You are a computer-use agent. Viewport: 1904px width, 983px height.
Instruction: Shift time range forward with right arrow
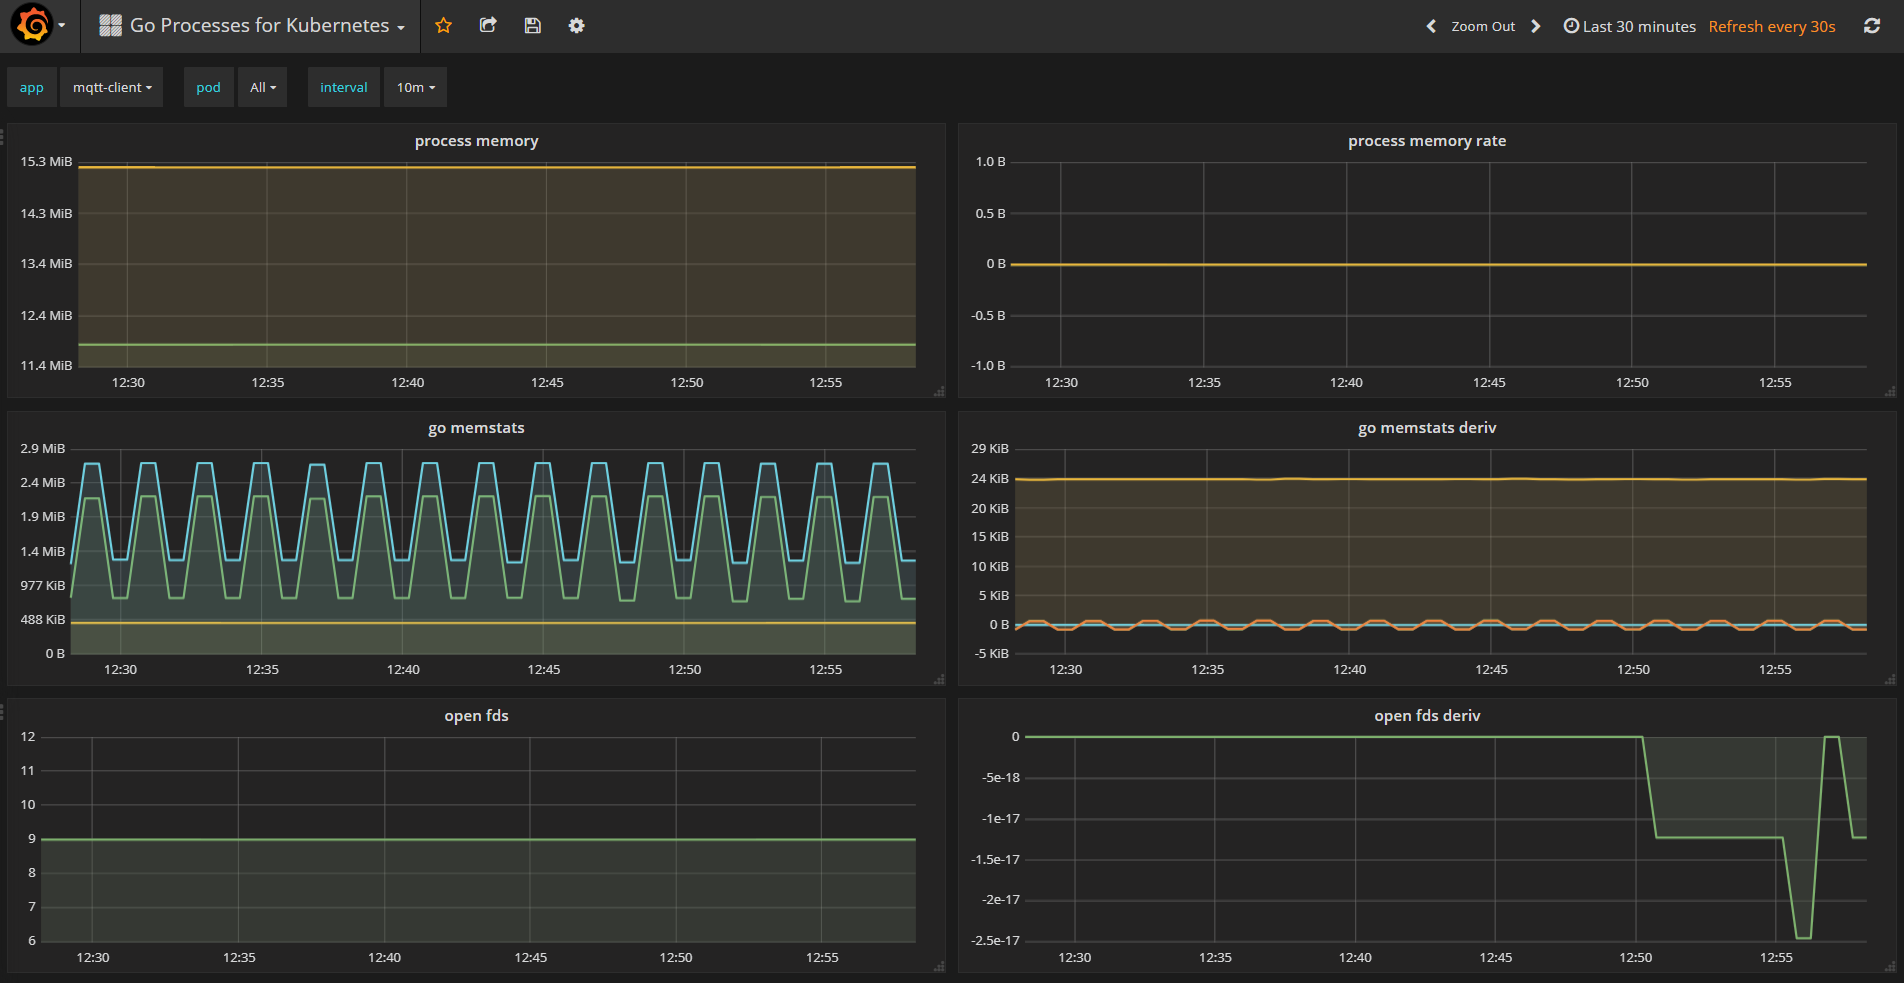click(x=1536, y=26)
